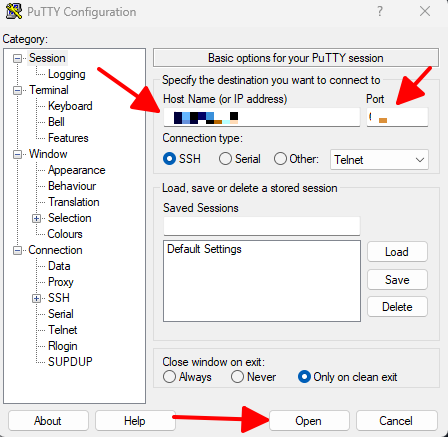The width and height of the screenshot is (448, 437).
Task: Choose the Serial connection type
Action: [225, 159]
